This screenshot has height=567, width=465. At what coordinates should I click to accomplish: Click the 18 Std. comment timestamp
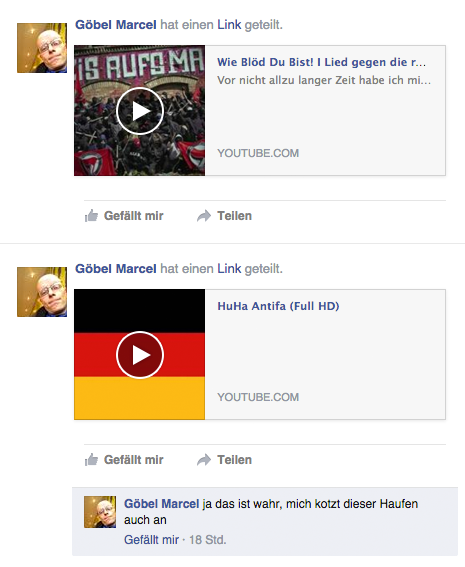(x=208, y=540)
